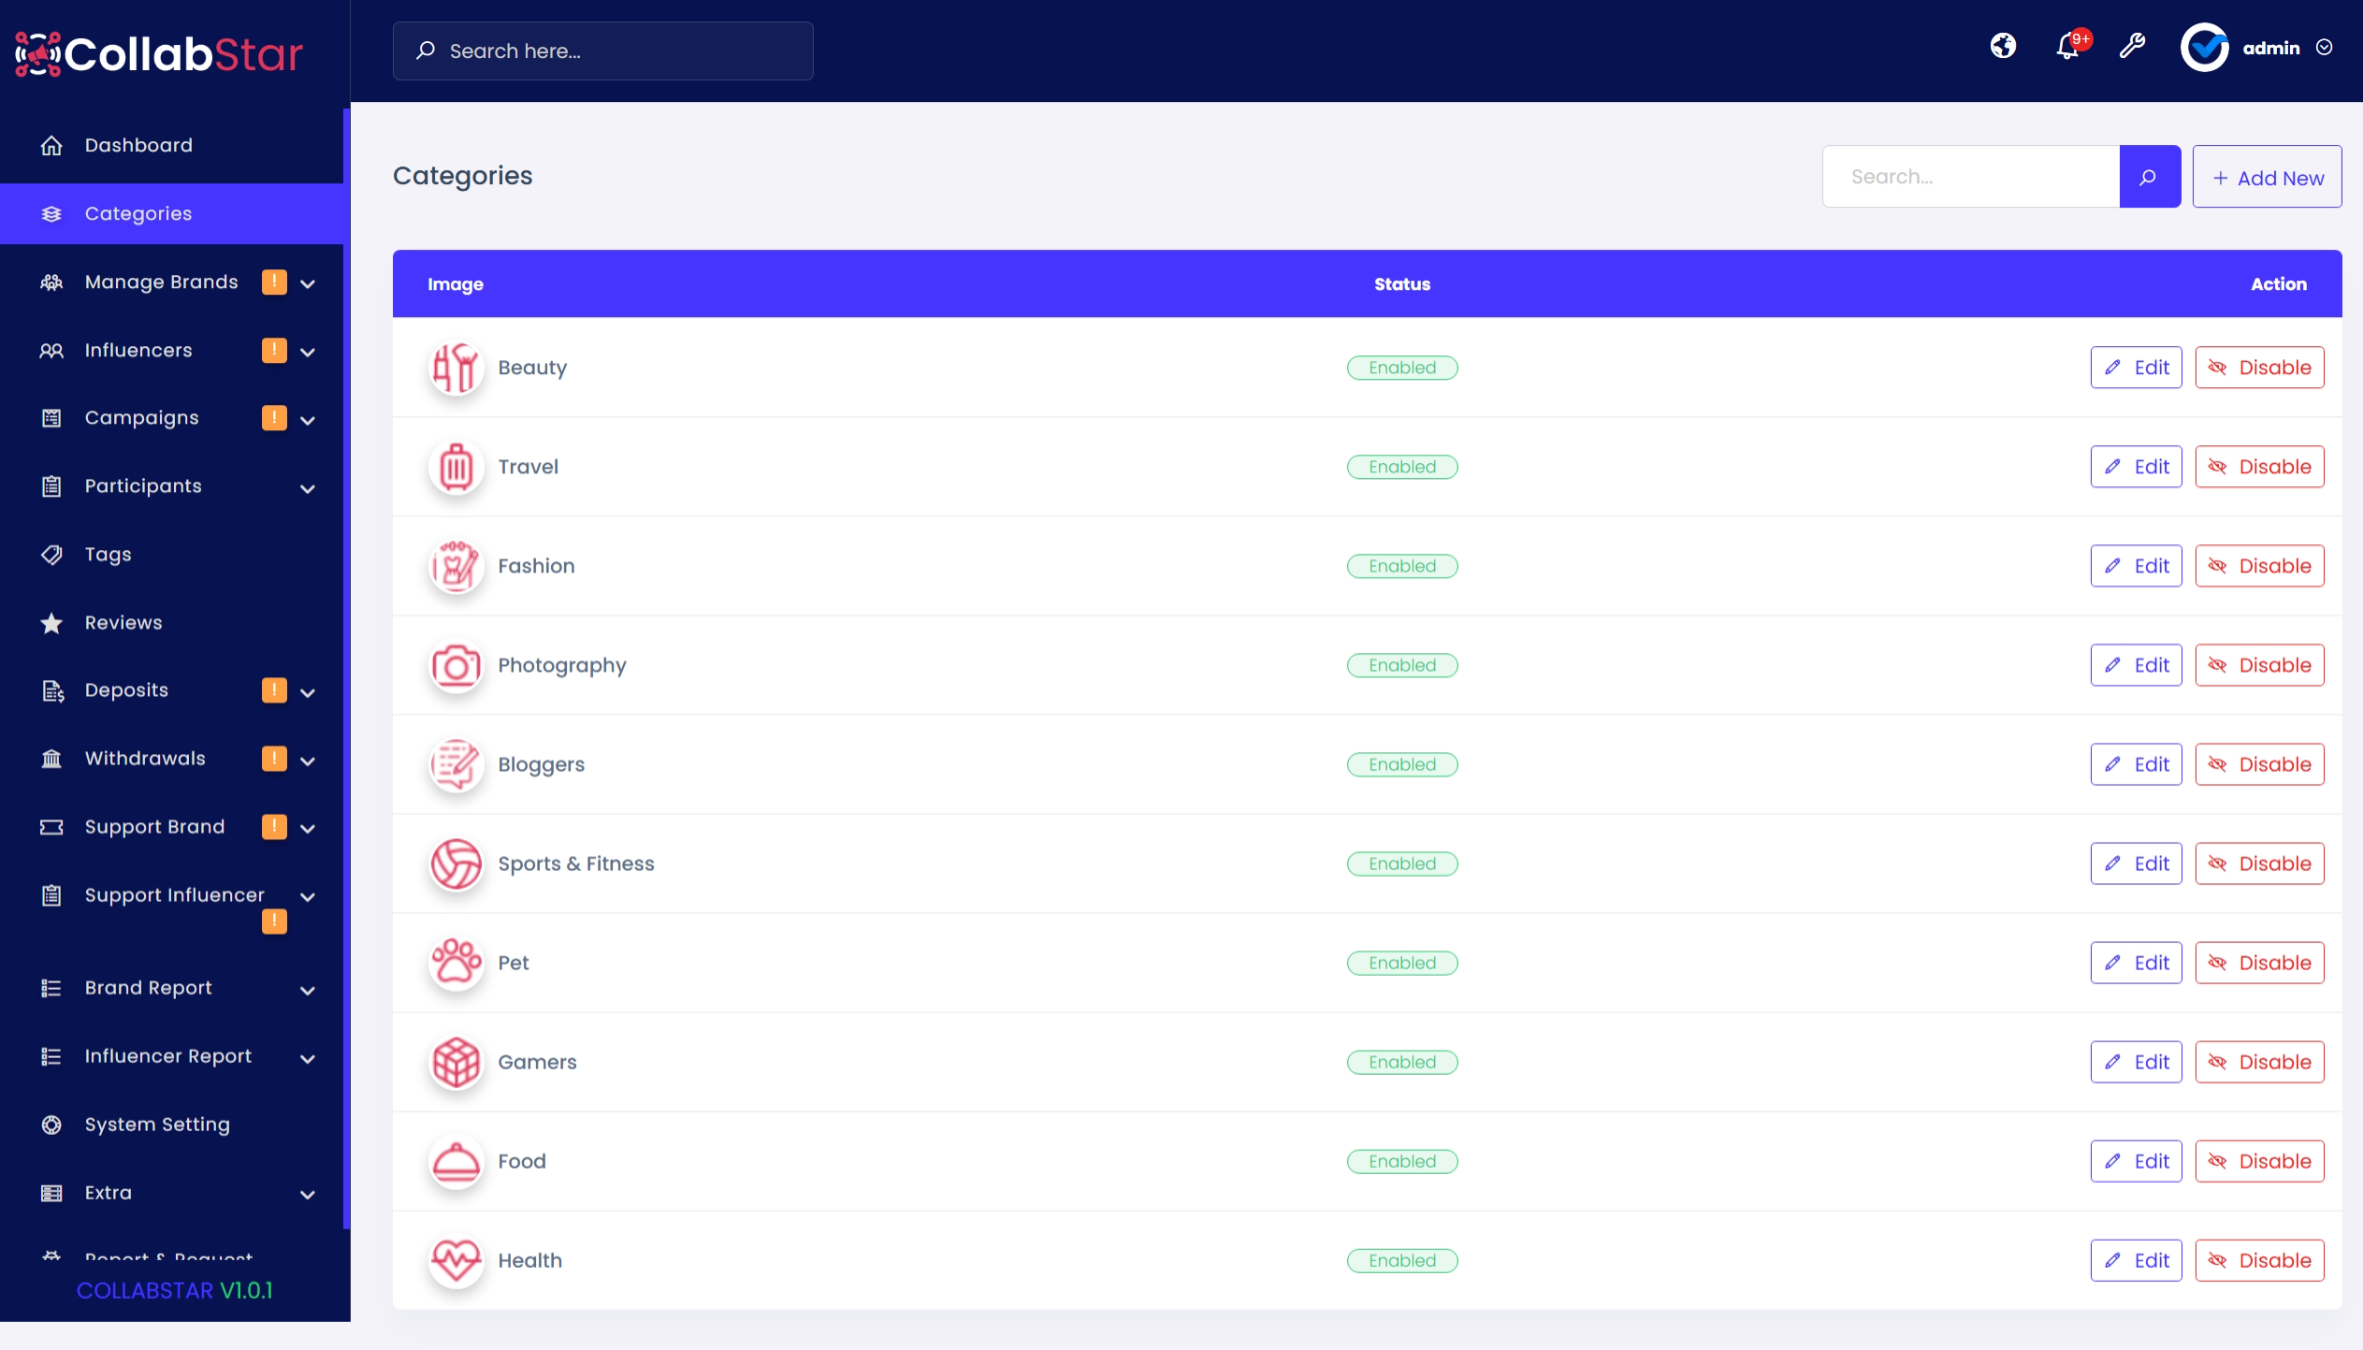Image resolution: width=2363 pixels, height=1350 pixels.
Task: Open Tags from the sidebar
Action: (172, 554)
